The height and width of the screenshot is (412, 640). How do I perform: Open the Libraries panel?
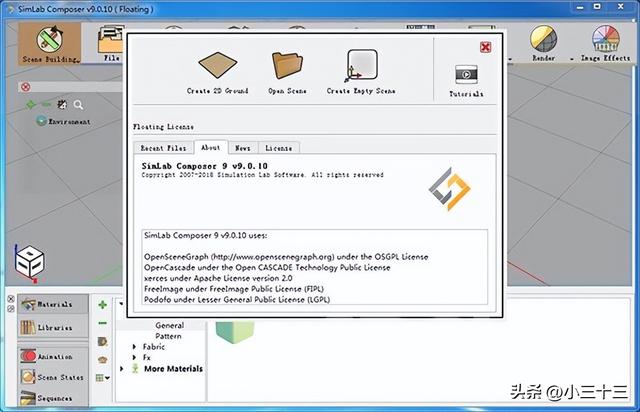53,327
